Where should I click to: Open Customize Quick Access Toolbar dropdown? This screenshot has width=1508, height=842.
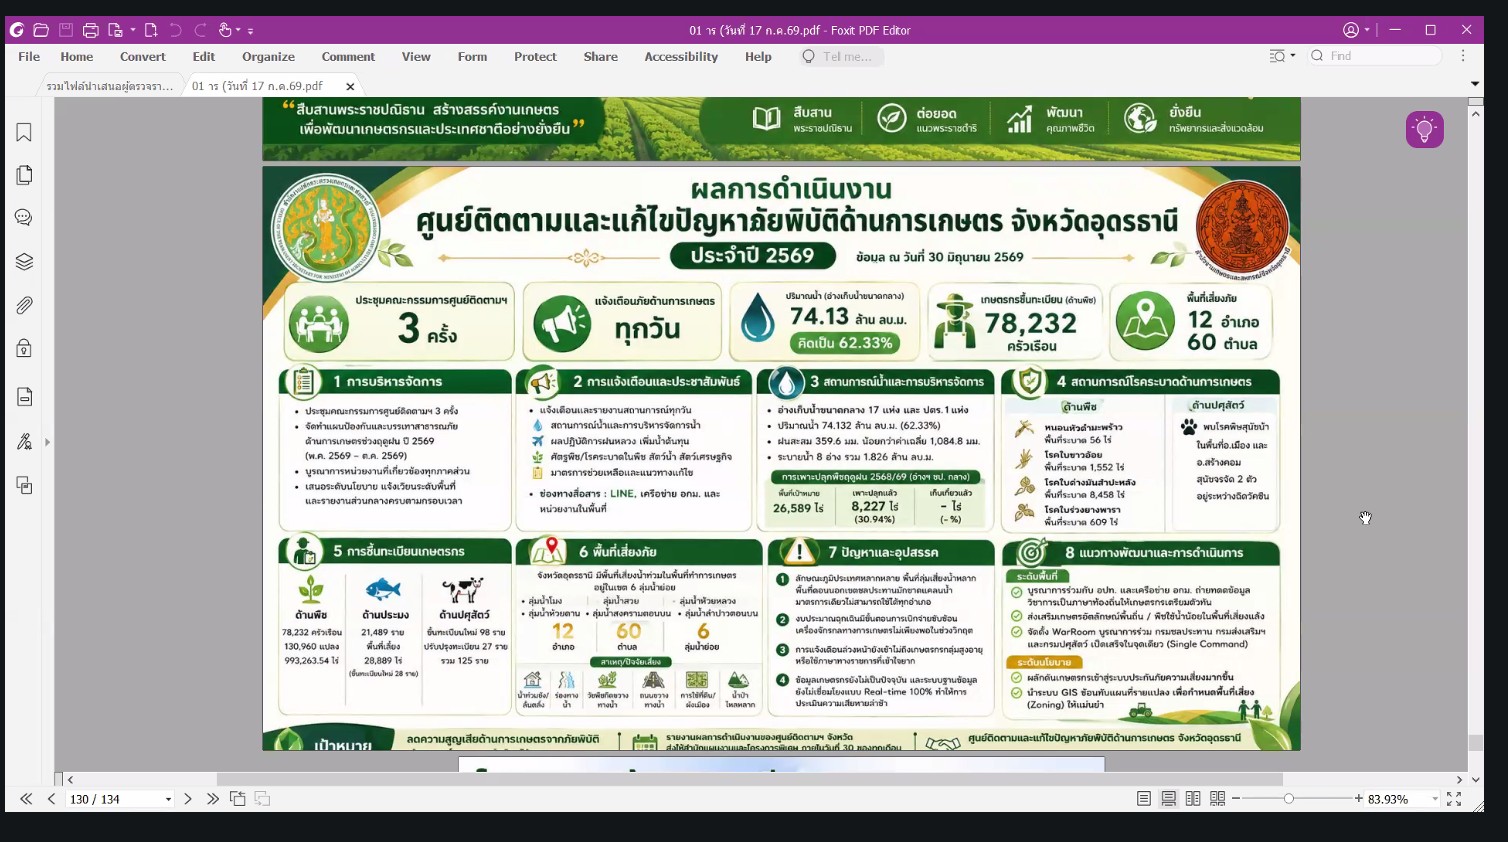click(251, 31)
